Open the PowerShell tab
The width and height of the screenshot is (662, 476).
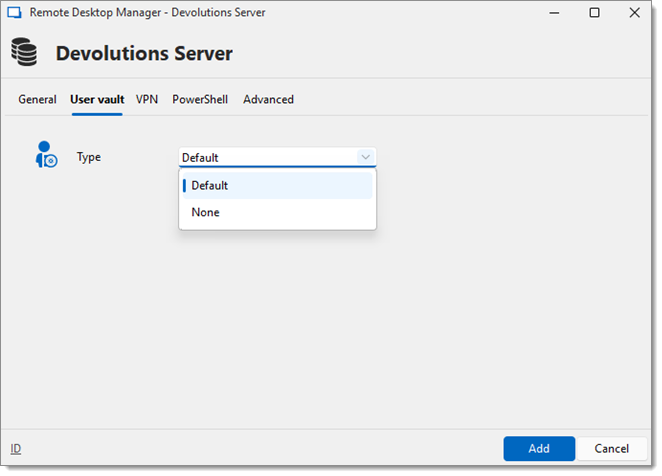[200, 100]
